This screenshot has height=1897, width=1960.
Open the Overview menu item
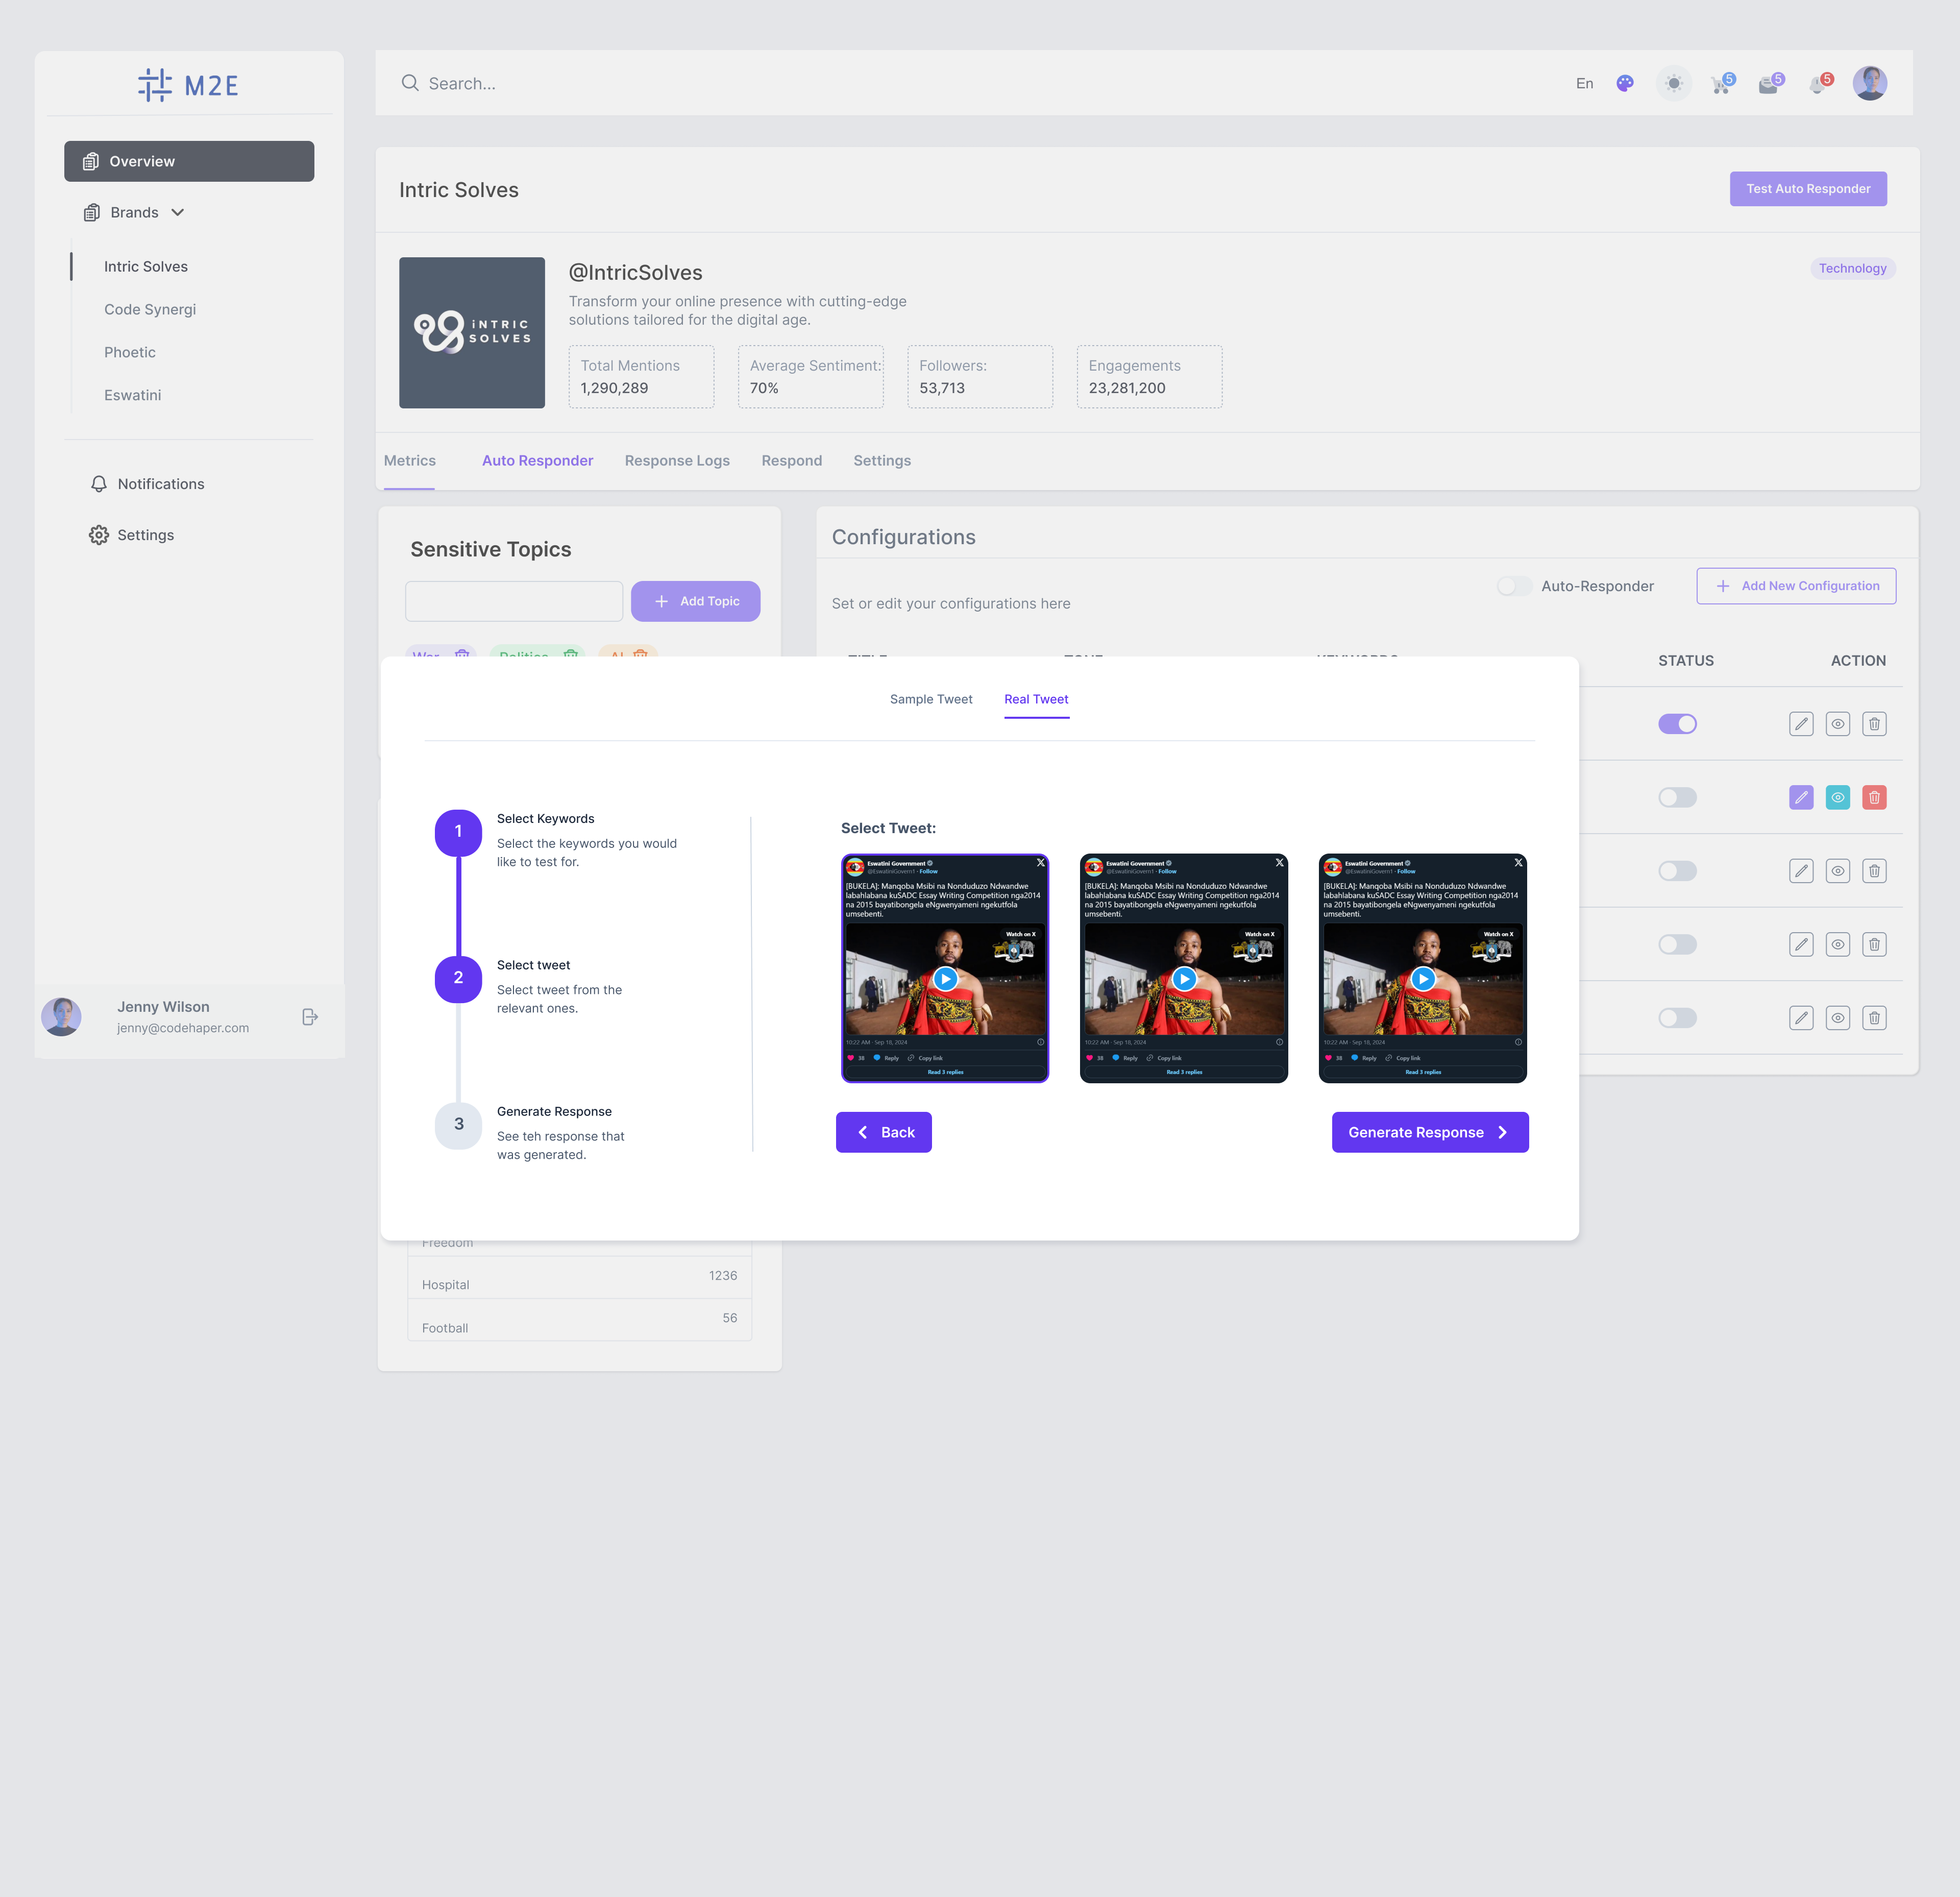189,161
